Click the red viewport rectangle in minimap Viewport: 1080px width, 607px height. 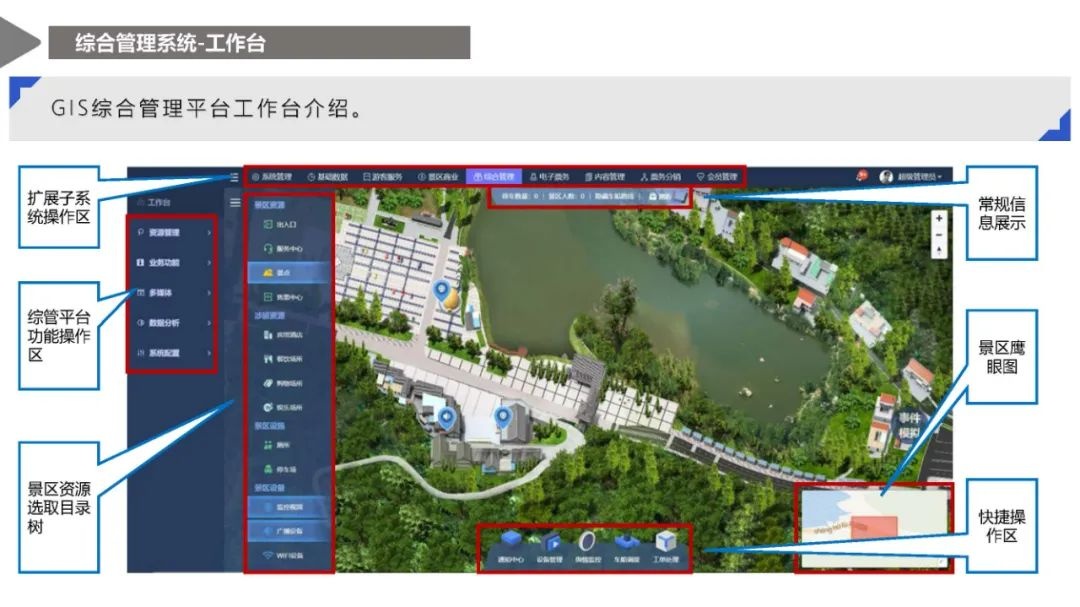[x=874, y=528]
